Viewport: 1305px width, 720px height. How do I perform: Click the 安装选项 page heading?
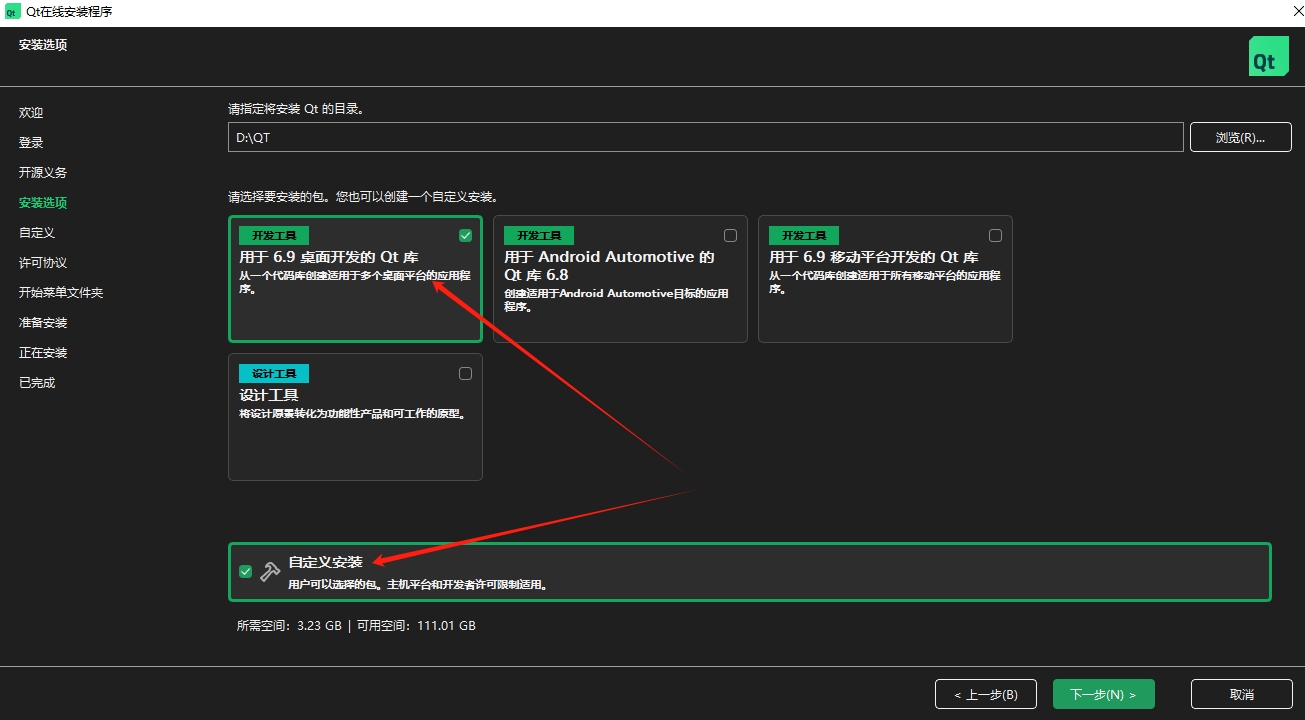pos(43,44)
